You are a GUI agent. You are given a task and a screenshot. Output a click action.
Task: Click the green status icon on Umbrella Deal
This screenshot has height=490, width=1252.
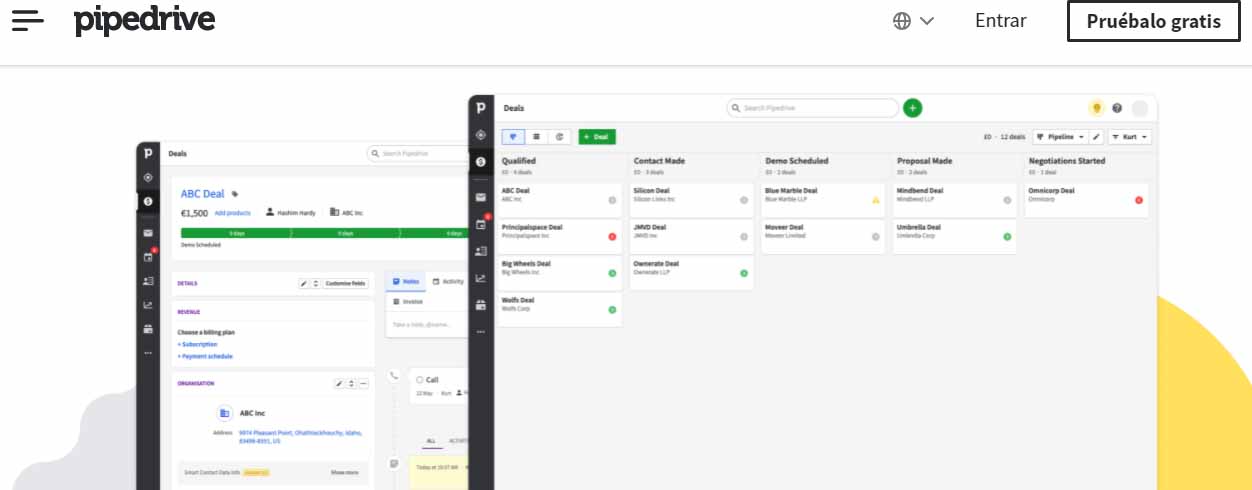[x=1007, y=237]
